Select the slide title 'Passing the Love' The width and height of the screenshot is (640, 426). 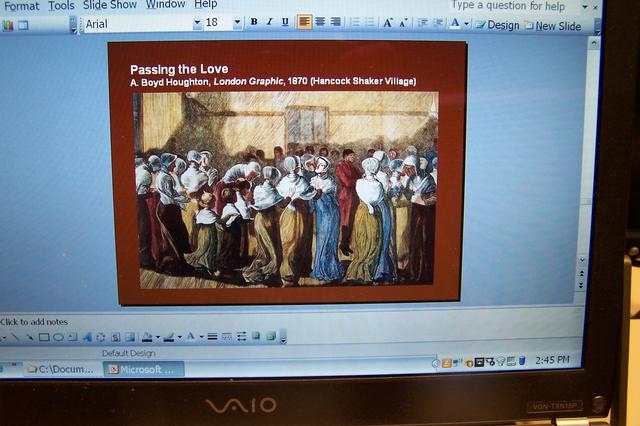[x=179, y=69]
